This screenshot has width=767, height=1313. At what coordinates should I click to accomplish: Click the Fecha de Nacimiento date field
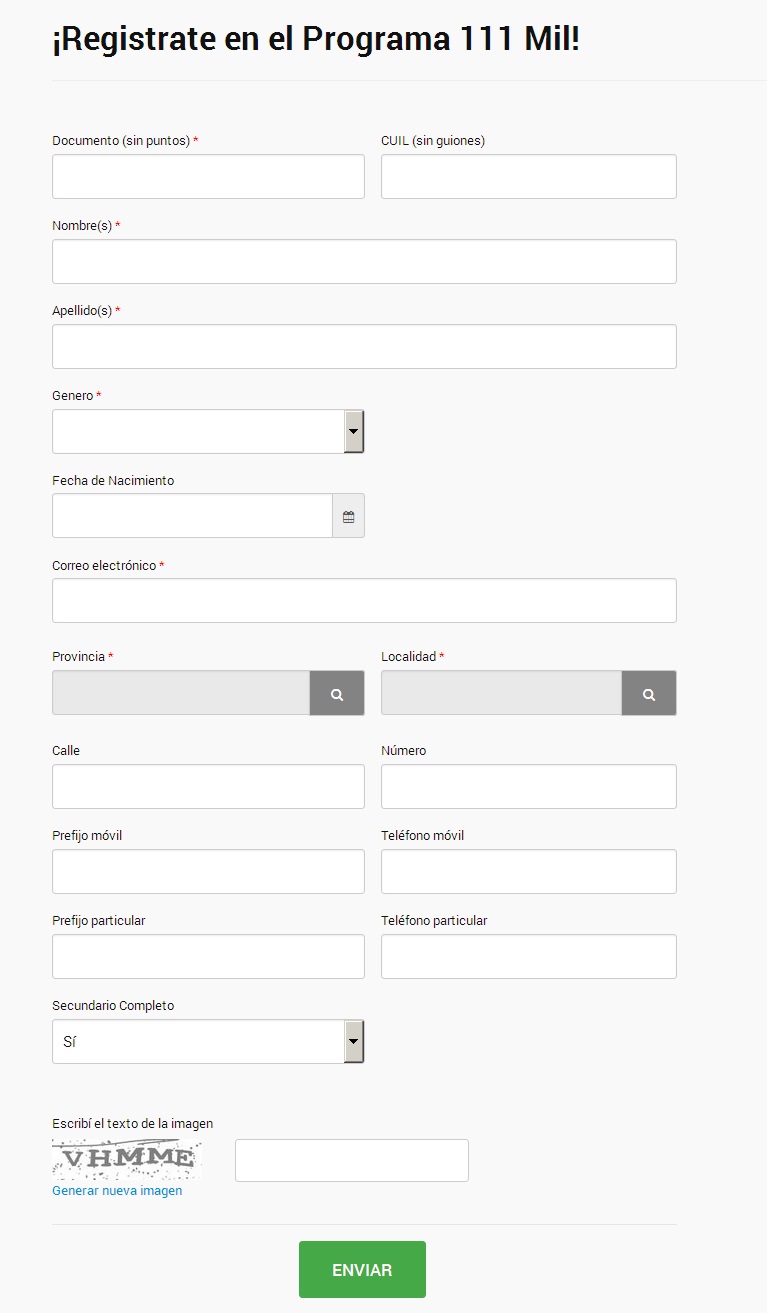[192, 516]
